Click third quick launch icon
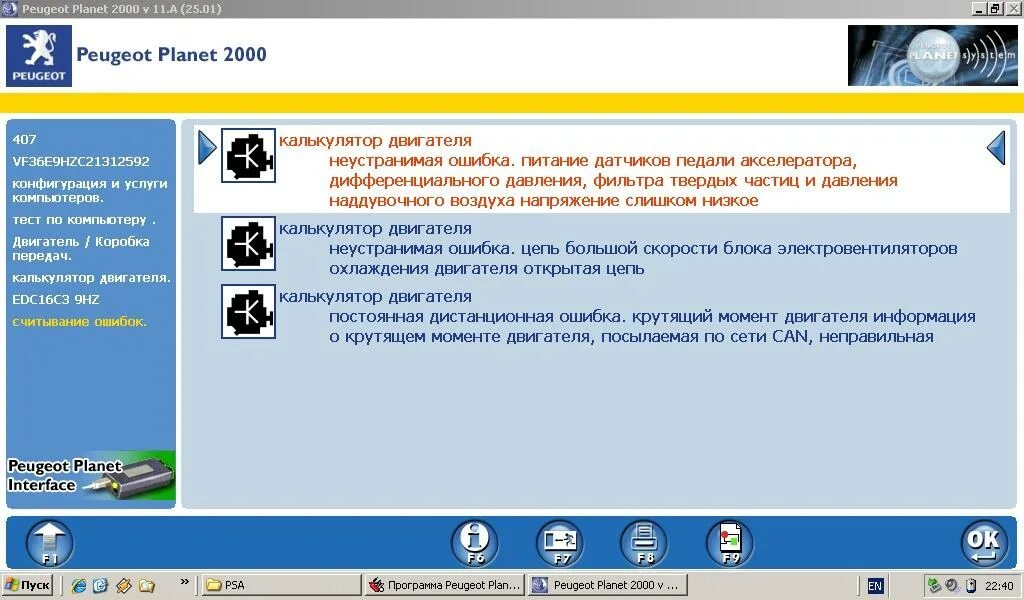The width and height of the screenshot is (1024, 600). click(123, 586)
